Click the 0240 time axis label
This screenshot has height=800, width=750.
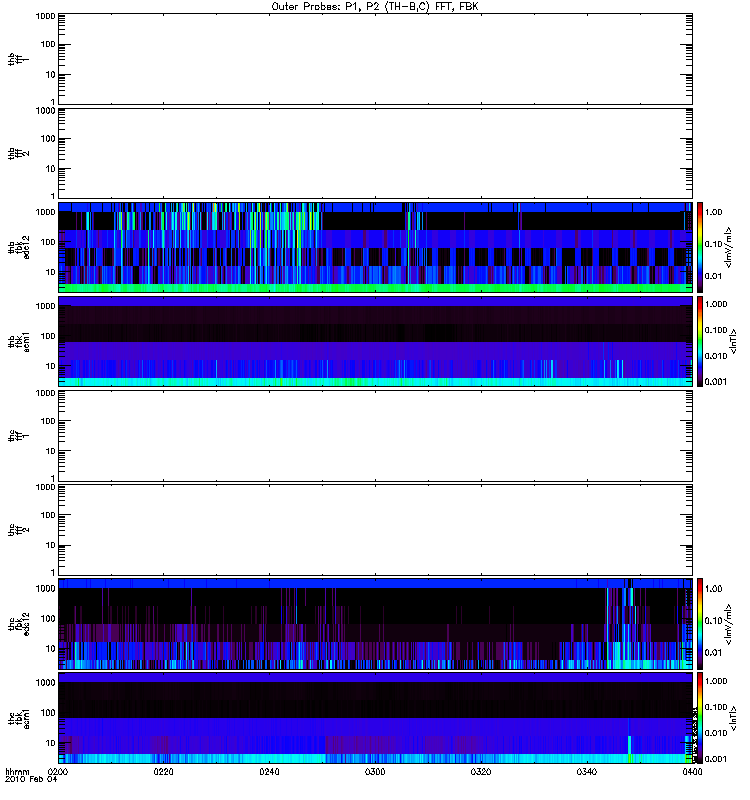point(269,772)
